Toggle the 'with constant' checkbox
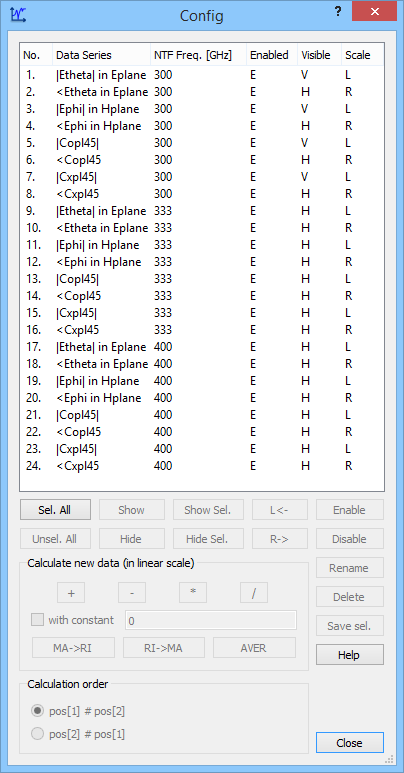Image resolution: width=404 pixels, height=773 pixels. point(37,620)
